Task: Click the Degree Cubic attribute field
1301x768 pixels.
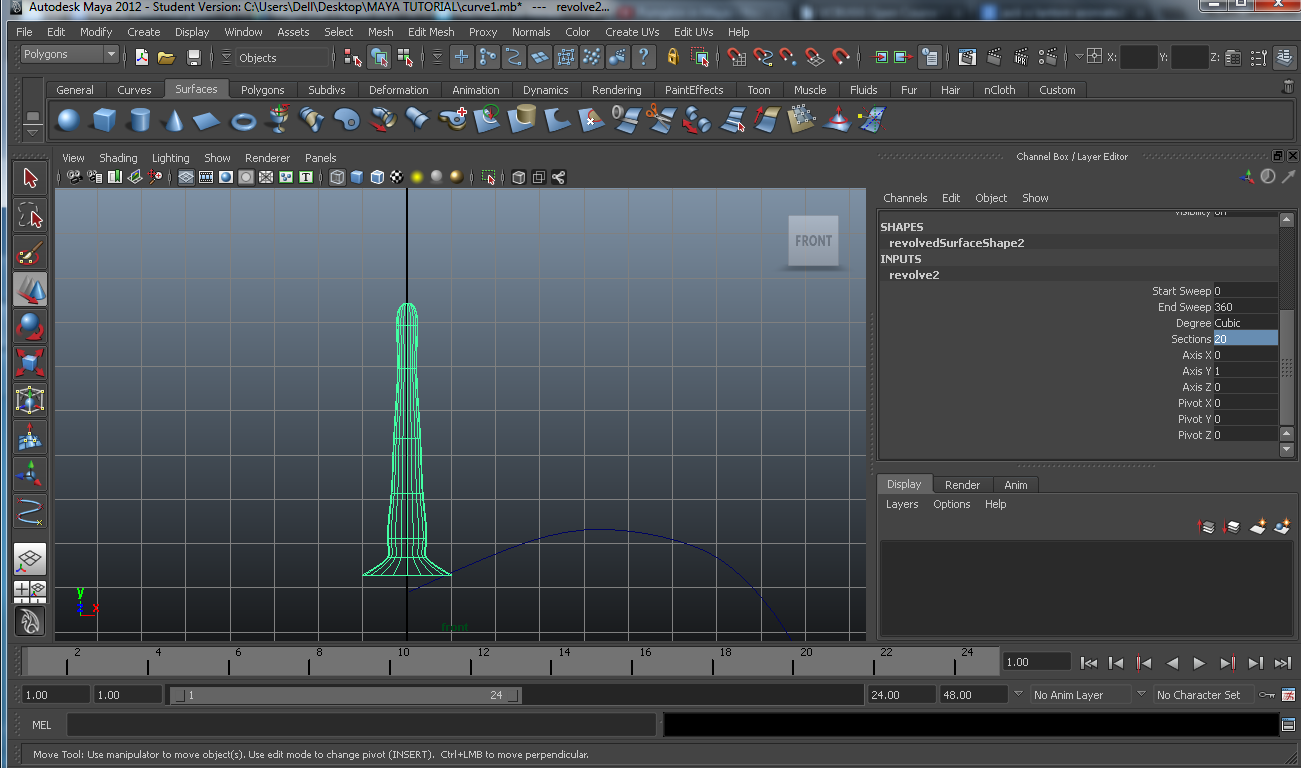Action: pyautogui.click(x=1245, y=323)
